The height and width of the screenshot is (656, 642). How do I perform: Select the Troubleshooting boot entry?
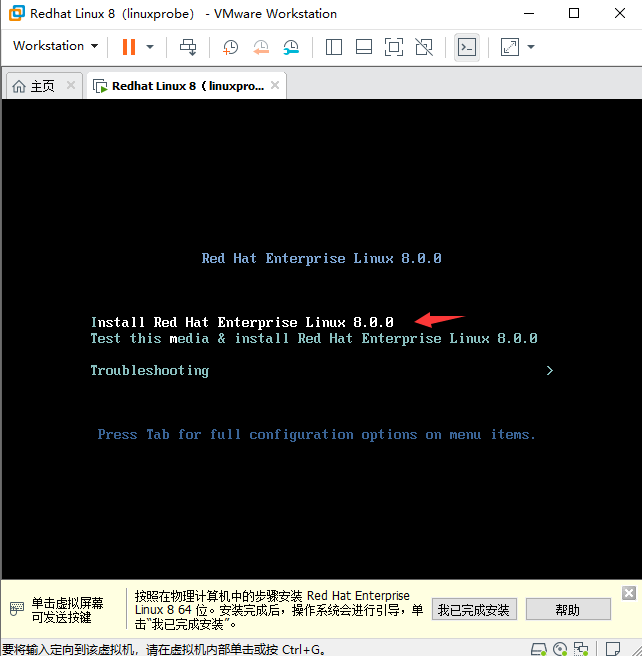pyautogui.click(x=150, y=371)
